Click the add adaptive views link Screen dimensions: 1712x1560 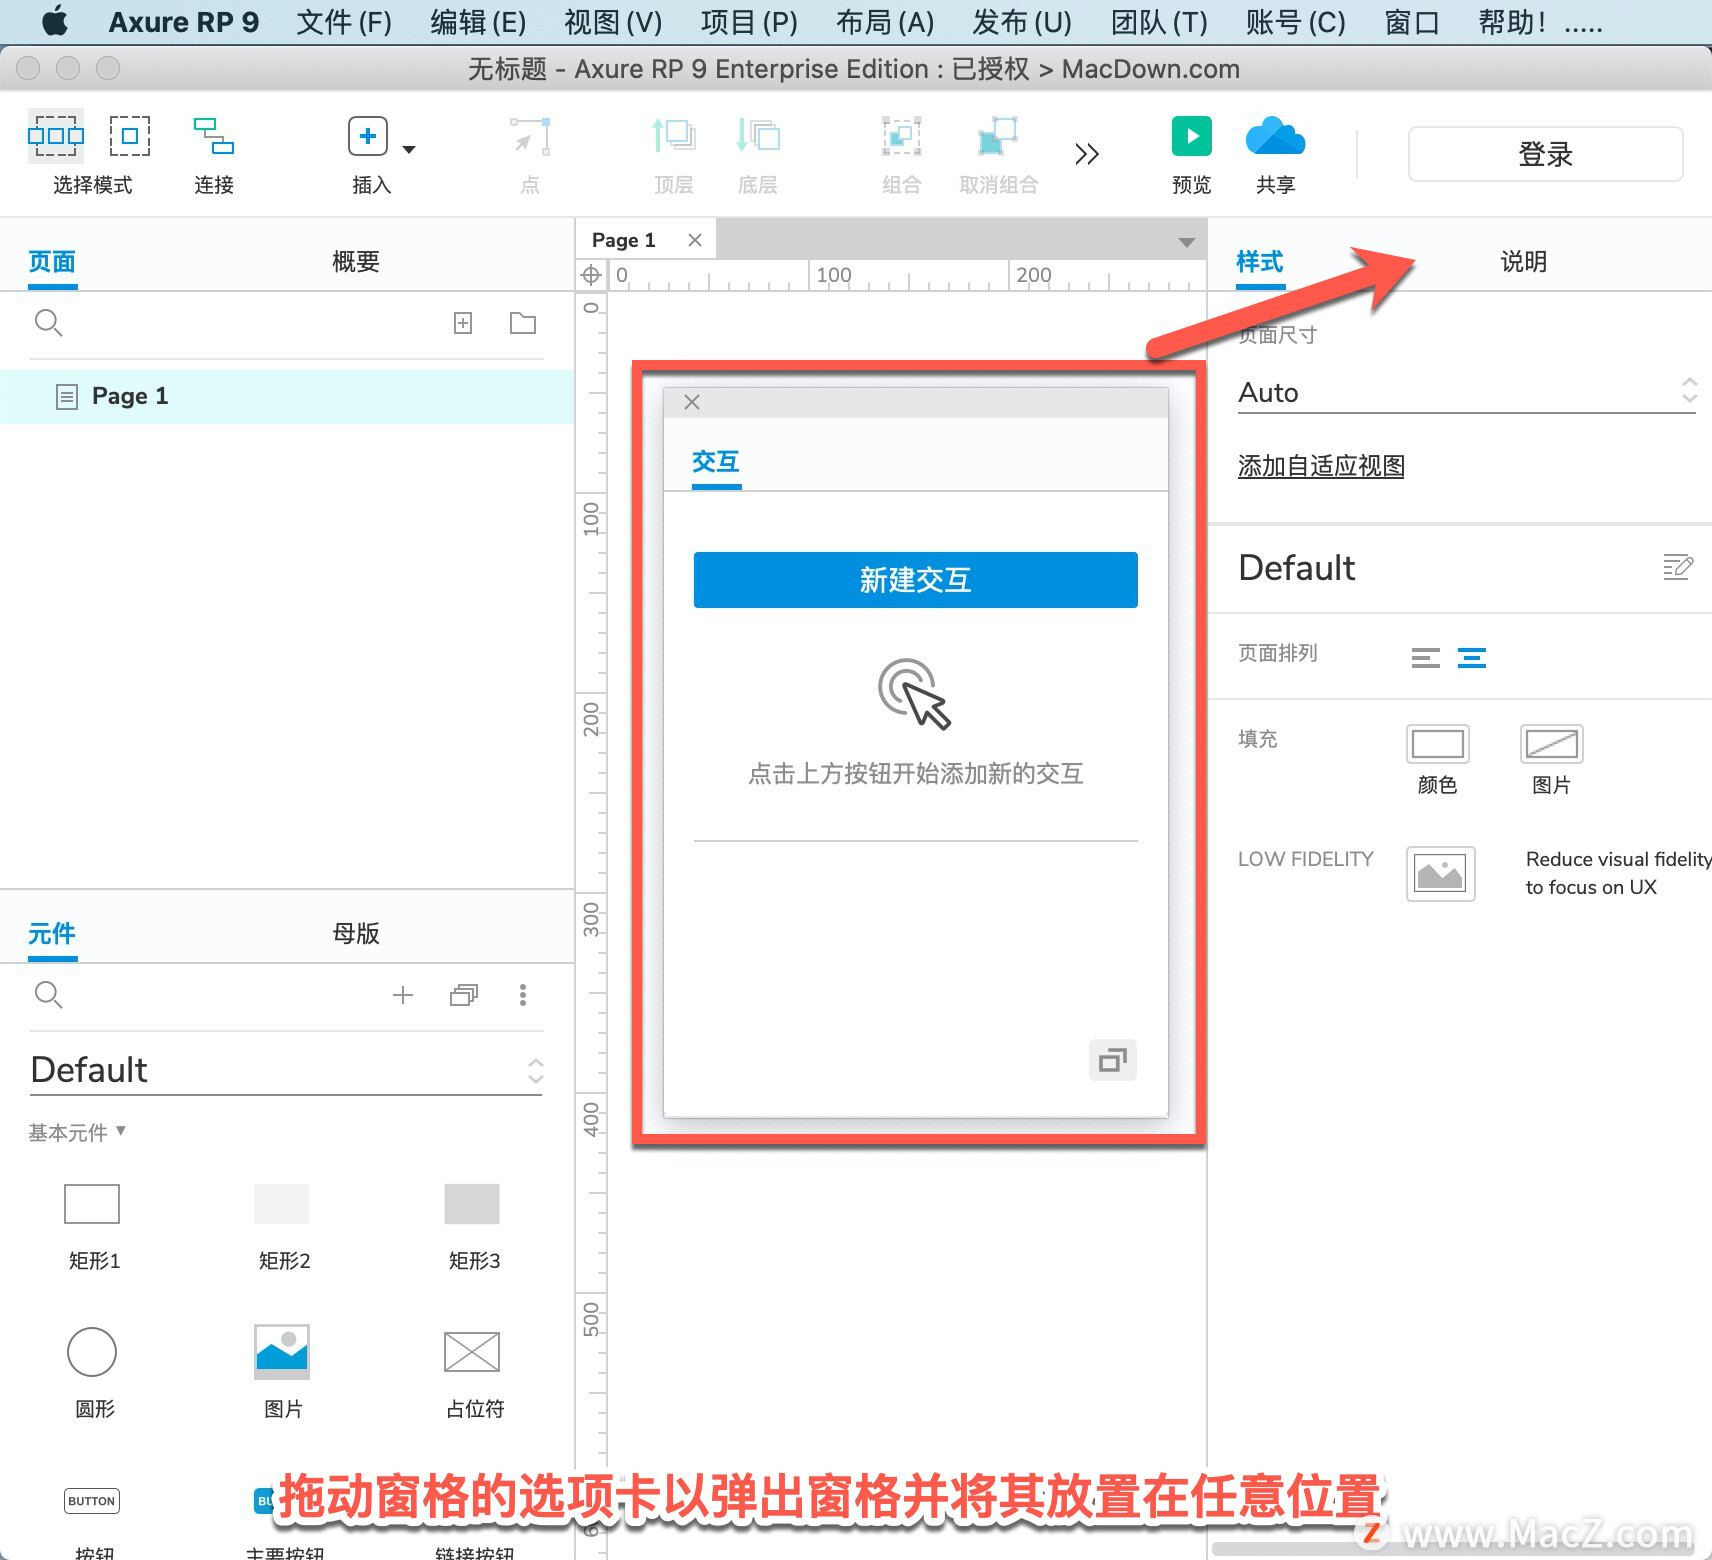click(x=1321, y=466)
